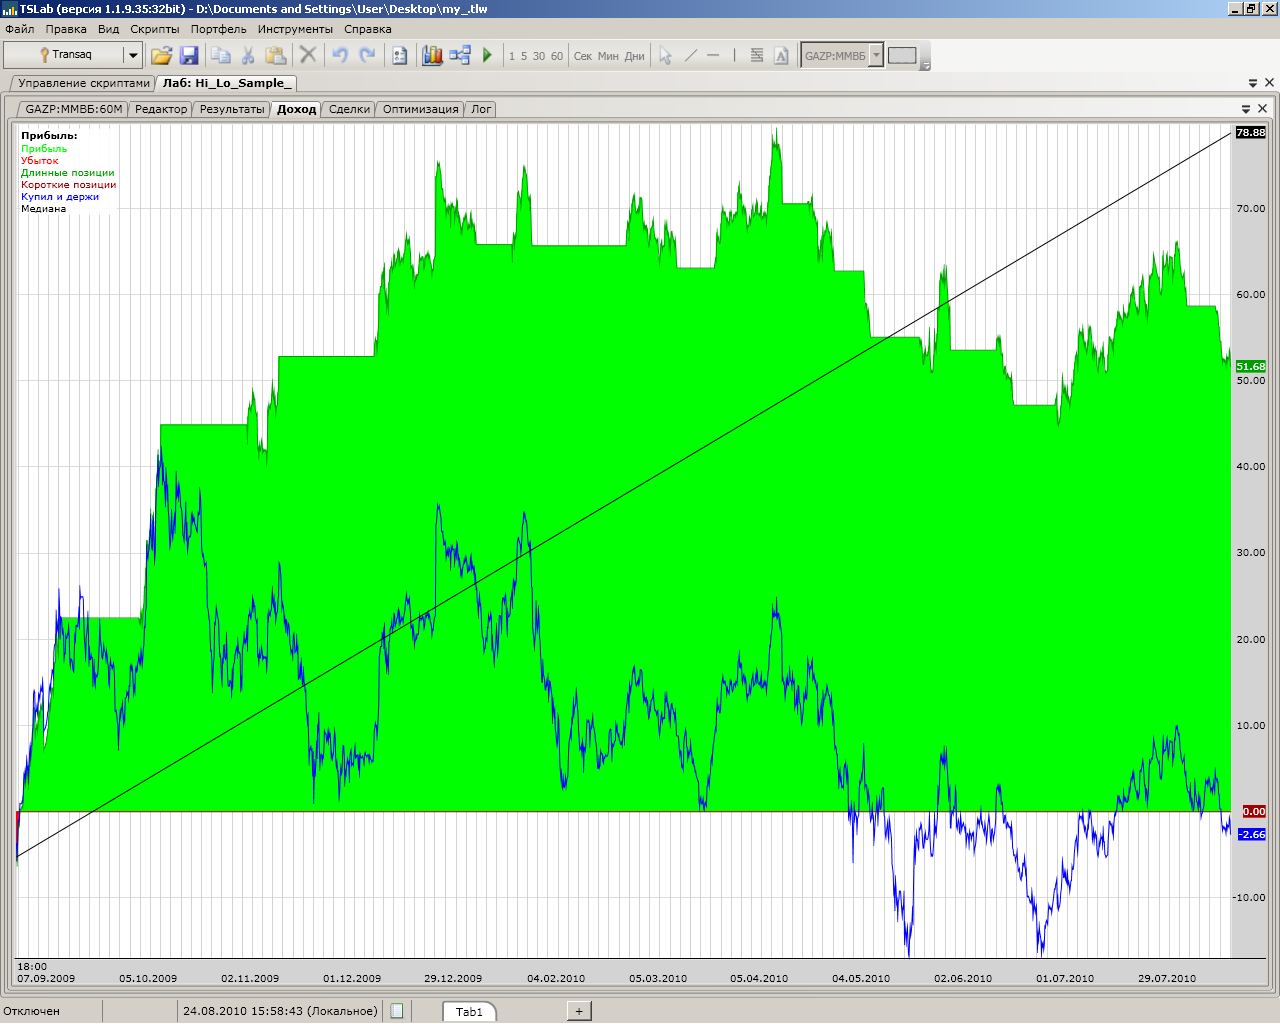Click the GAZP:ММВБ instrument field
The height and width of the screenshot is (1024, 1280).
pos(835,56)
